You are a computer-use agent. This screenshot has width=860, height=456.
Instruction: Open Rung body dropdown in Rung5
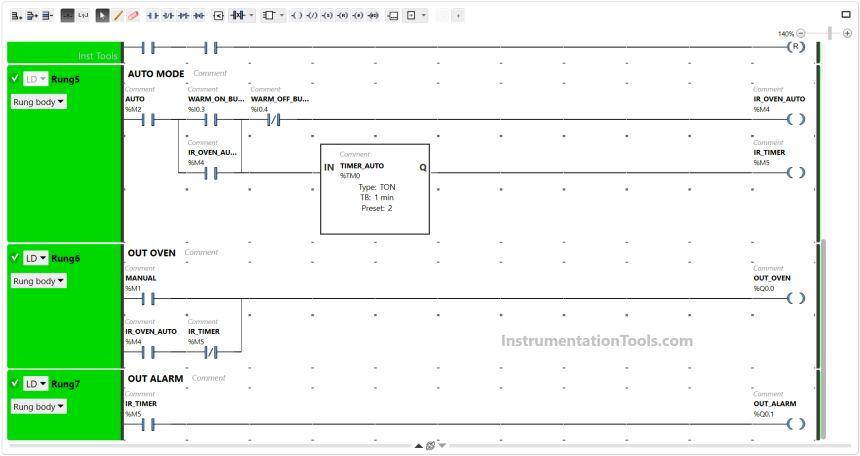pyautogui.click(x=39, y=102)
